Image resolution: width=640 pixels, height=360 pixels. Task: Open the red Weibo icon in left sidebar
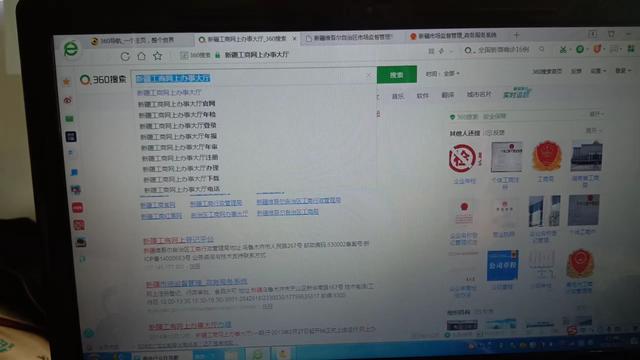(x=68, y=100)
